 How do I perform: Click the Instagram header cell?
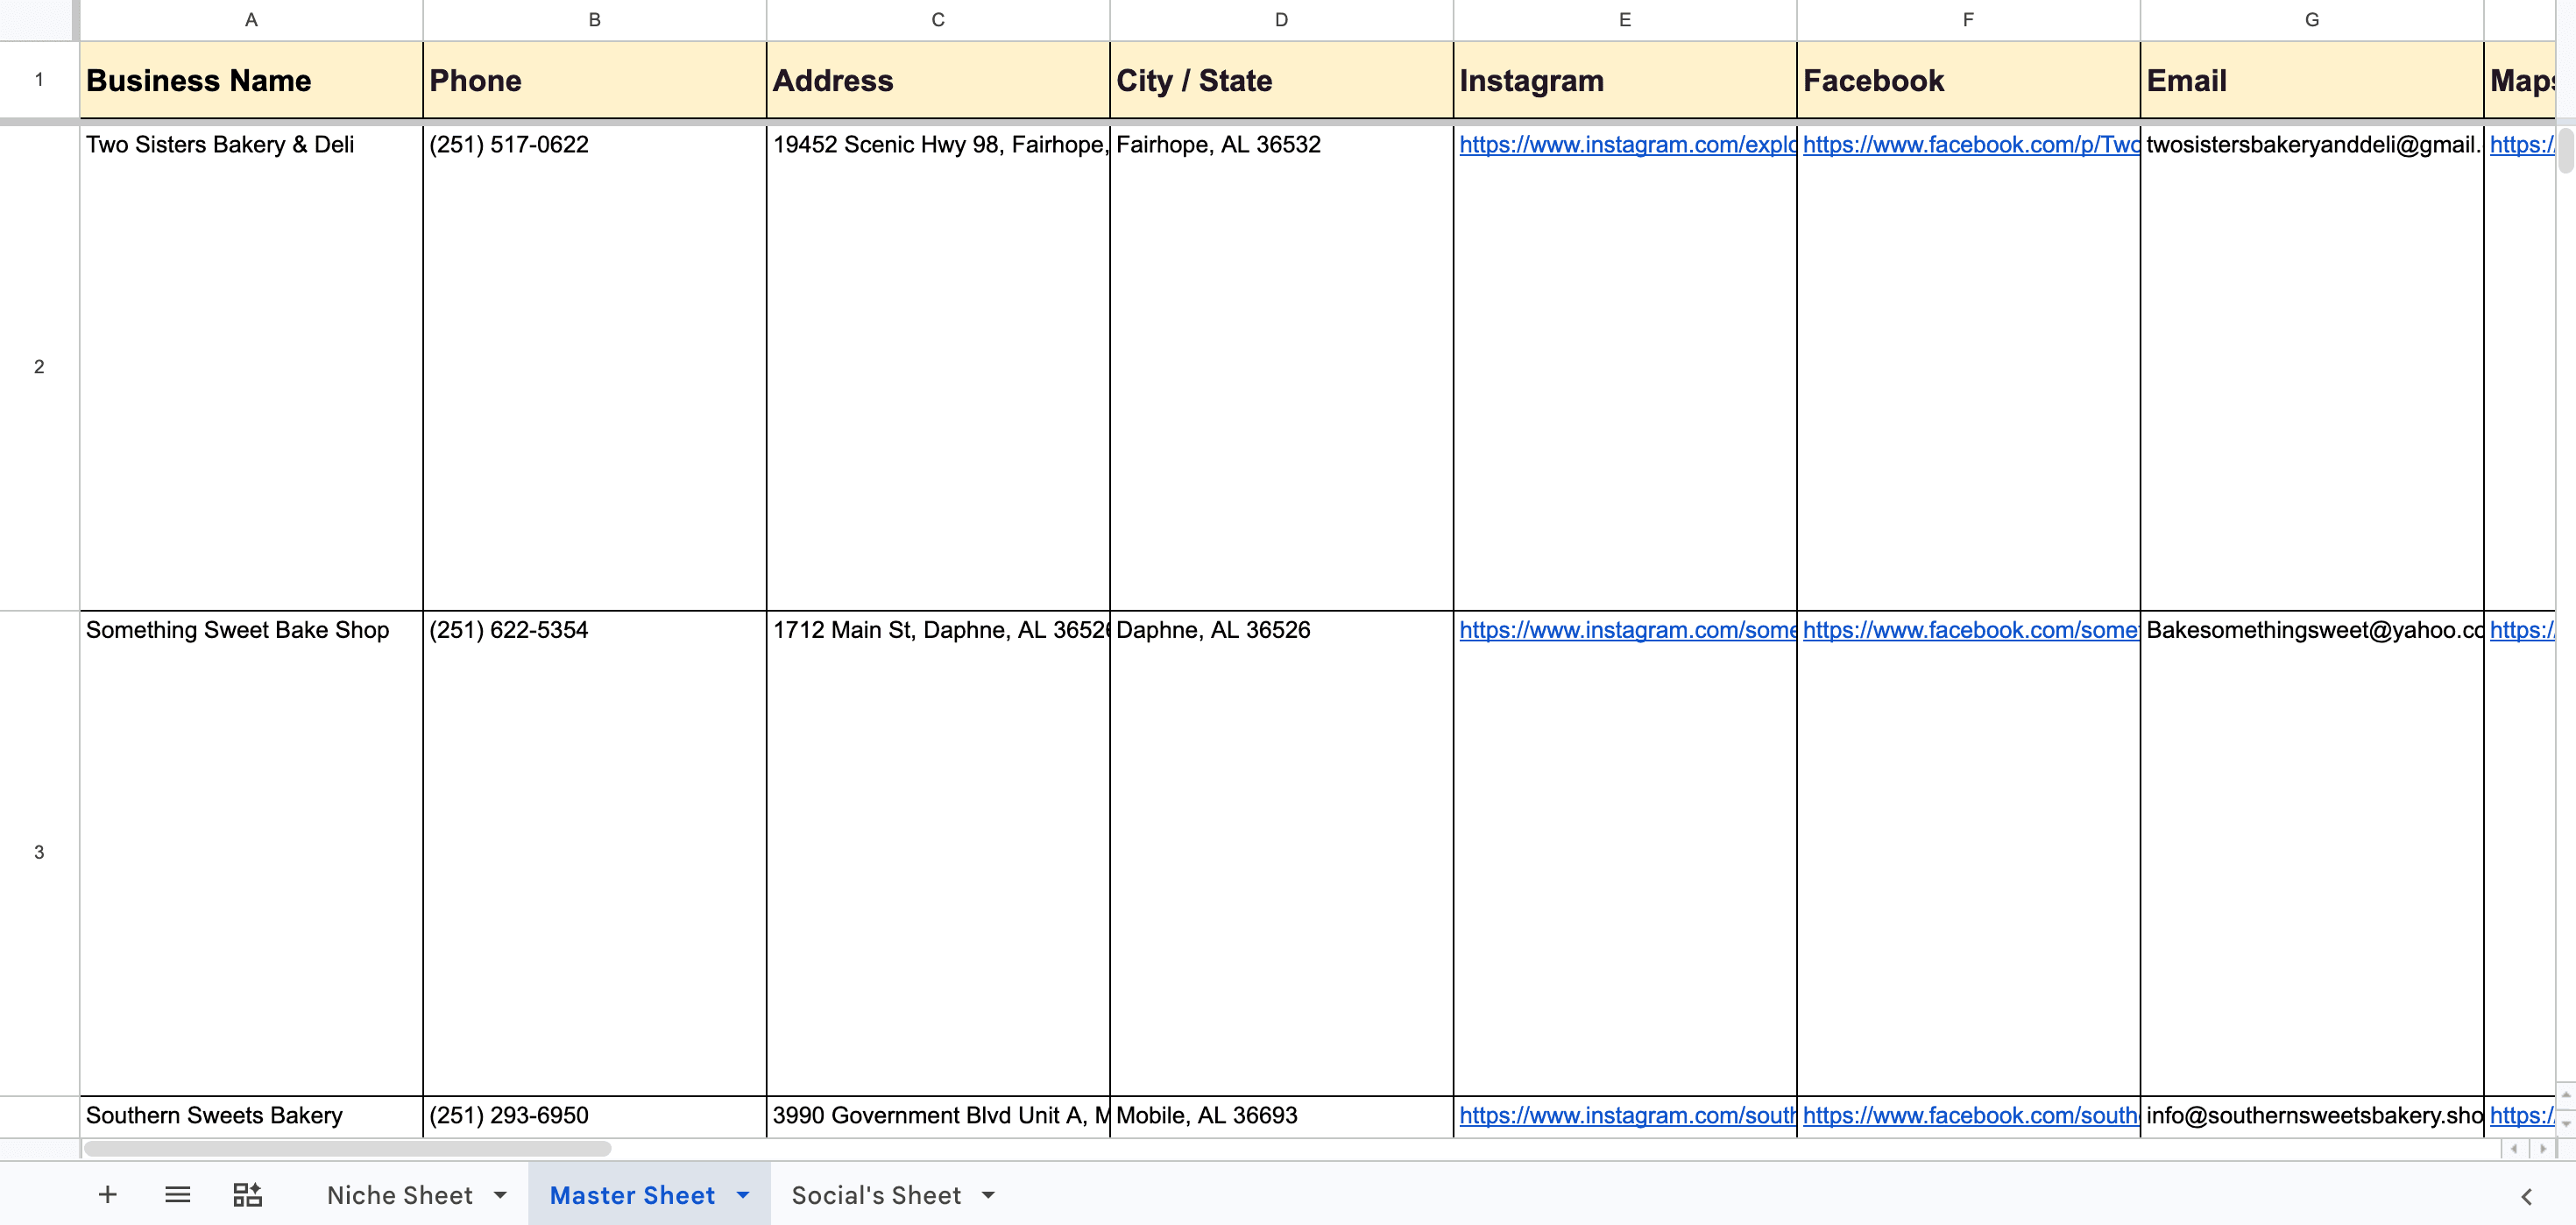coord(1625,80)
